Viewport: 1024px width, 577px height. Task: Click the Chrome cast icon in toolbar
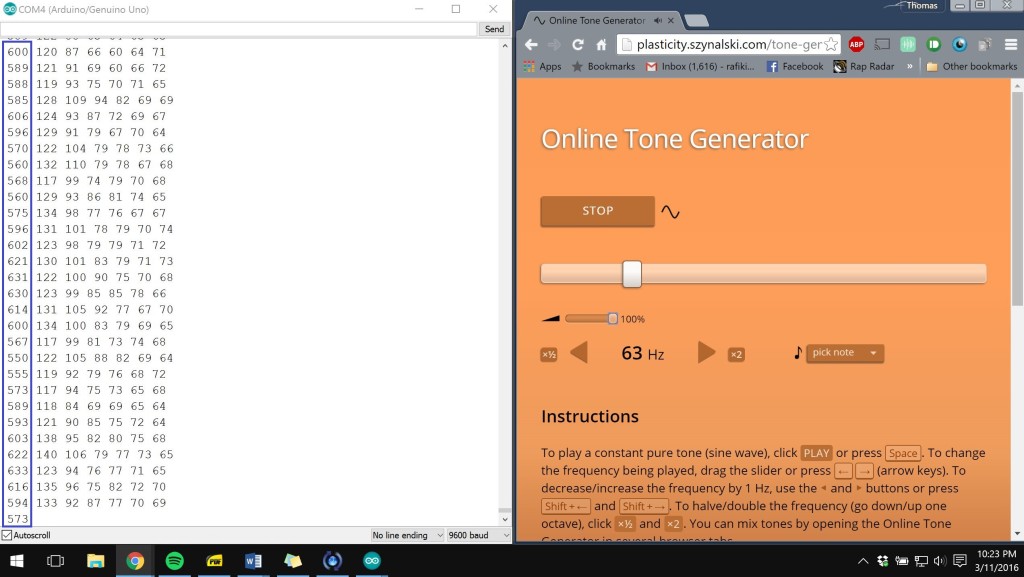pos(882,45)
